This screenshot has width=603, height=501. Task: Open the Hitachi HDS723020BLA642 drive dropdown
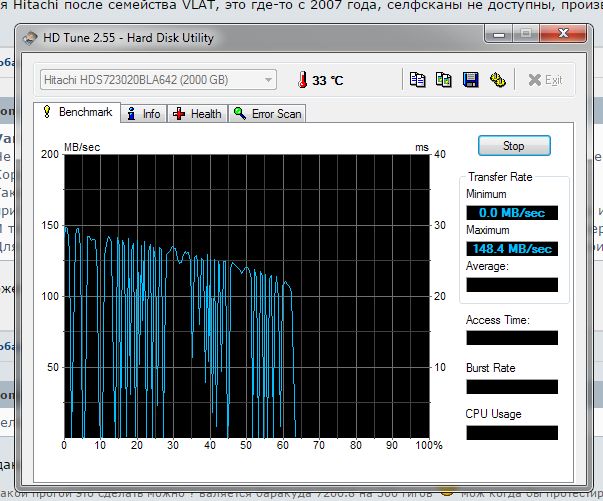[x=158, y=80]
